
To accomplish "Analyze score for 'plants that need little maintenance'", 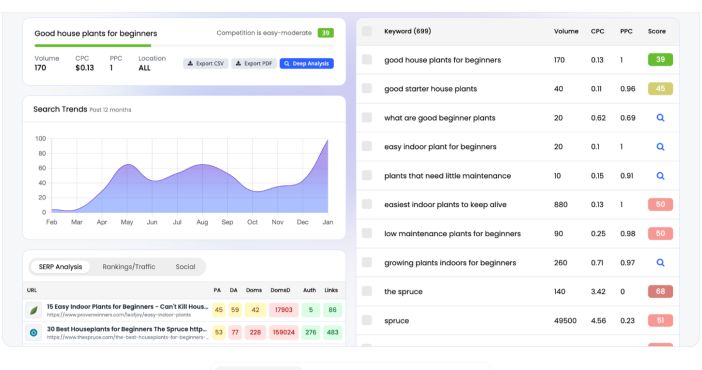I will pos(660,176).
